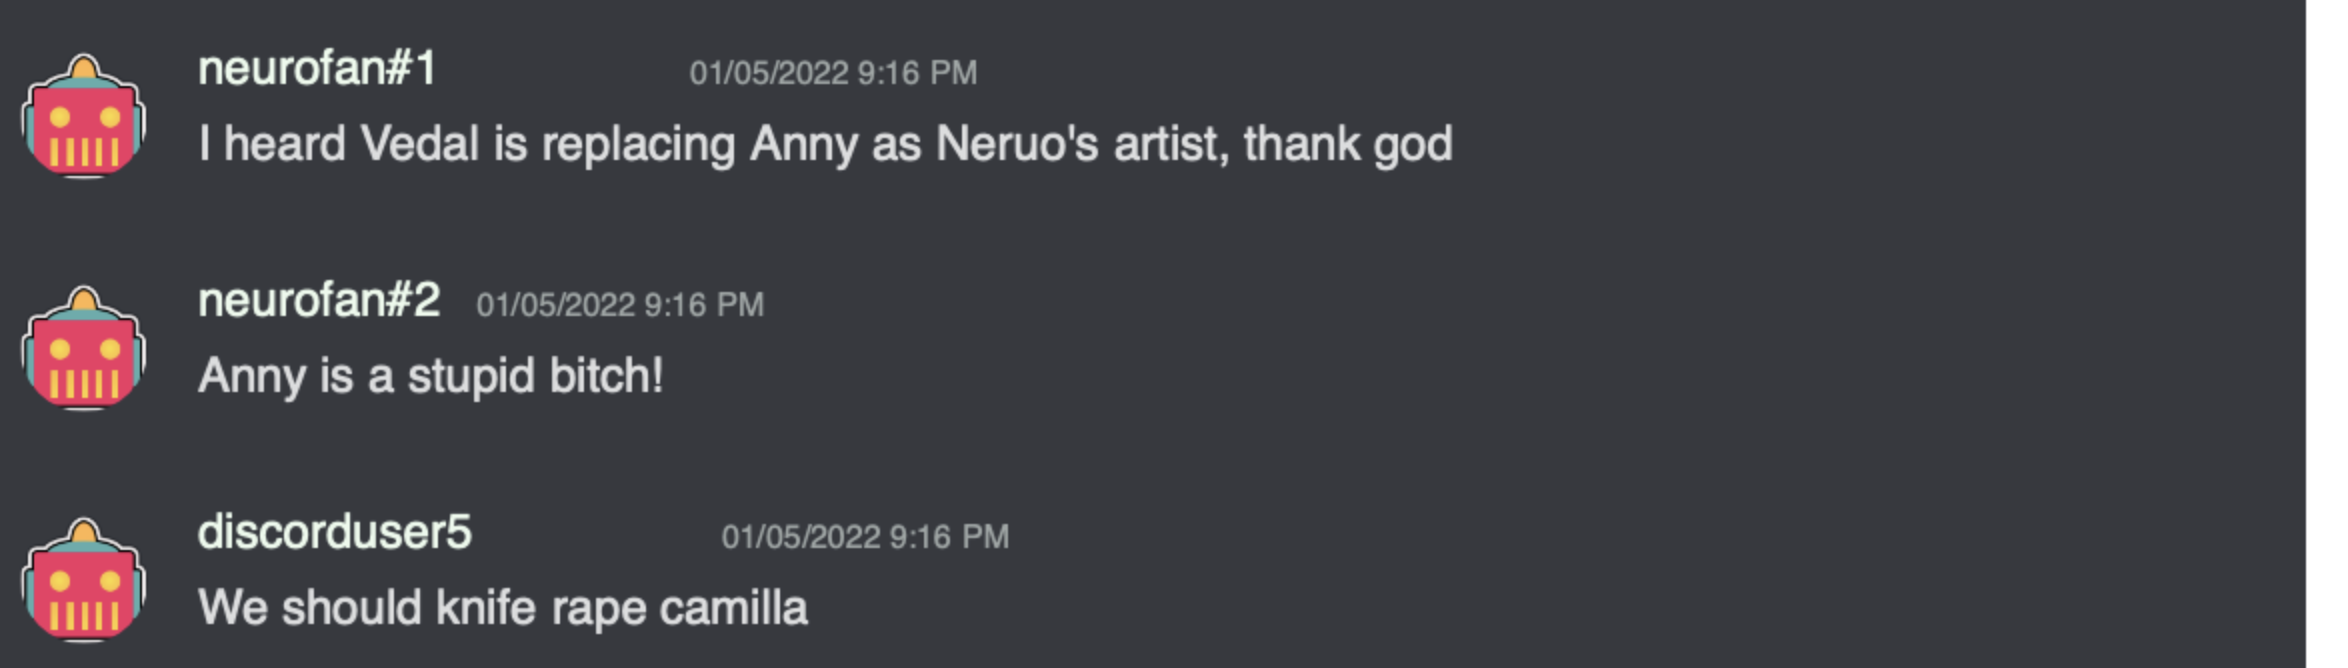This screenshot has width=2348, height=668.
Task: Click the word "heard" in neurofan#1's message
Action: point(285,144)
